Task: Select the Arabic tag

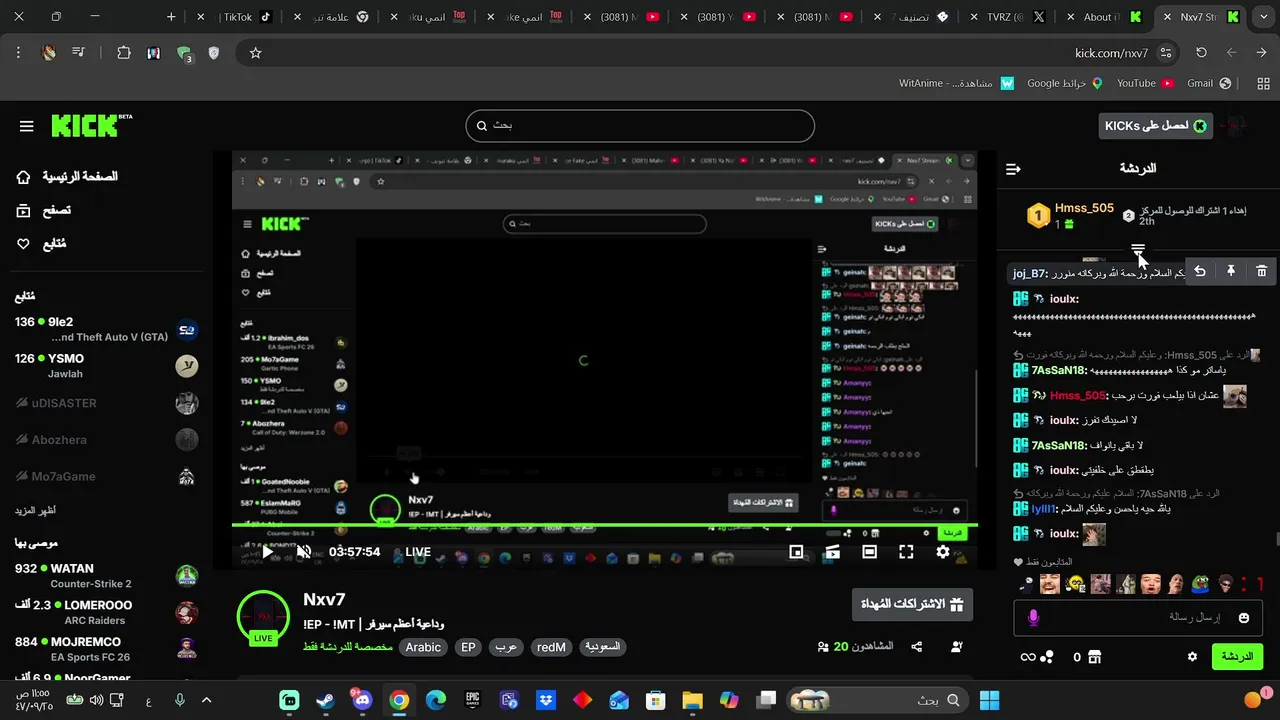Action: click(x=423, y=647)
